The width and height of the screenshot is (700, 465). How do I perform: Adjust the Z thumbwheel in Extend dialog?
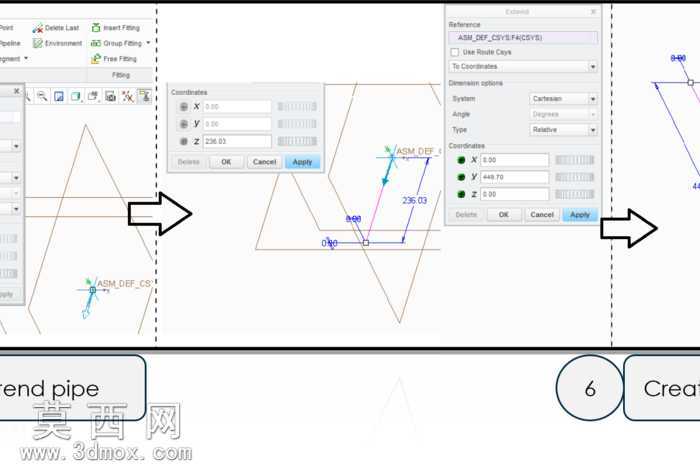pyautogui.click(x=575, y=194)
